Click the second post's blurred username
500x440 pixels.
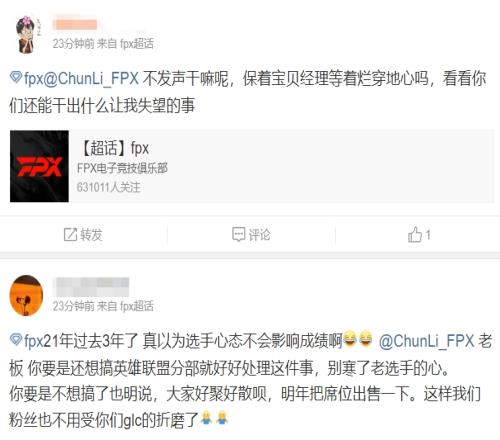pos(91,287)
